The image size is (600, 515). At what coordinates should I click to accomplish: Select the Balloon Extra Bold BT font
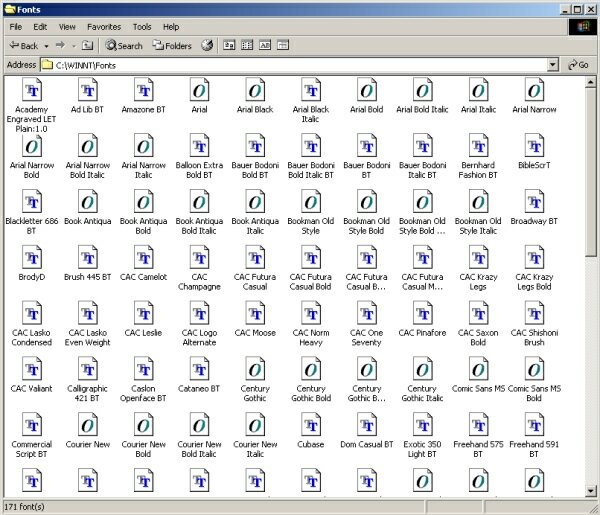[199, 147]
